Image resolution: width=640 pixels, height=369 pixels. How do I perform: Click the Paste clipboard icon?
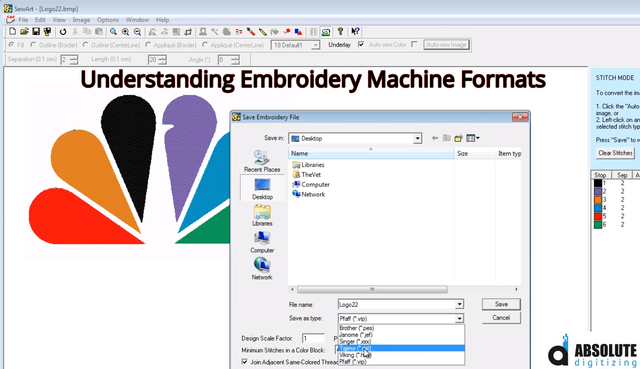click(99, 31)
